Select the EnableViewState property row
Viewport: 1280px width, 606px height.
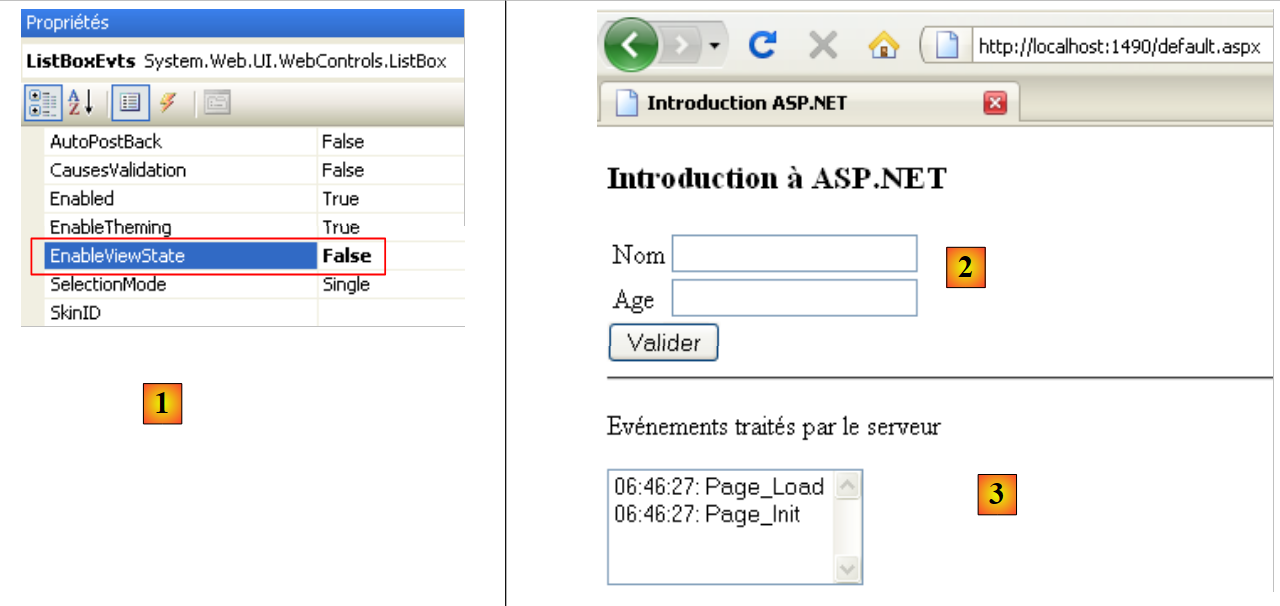pos(180,256)
